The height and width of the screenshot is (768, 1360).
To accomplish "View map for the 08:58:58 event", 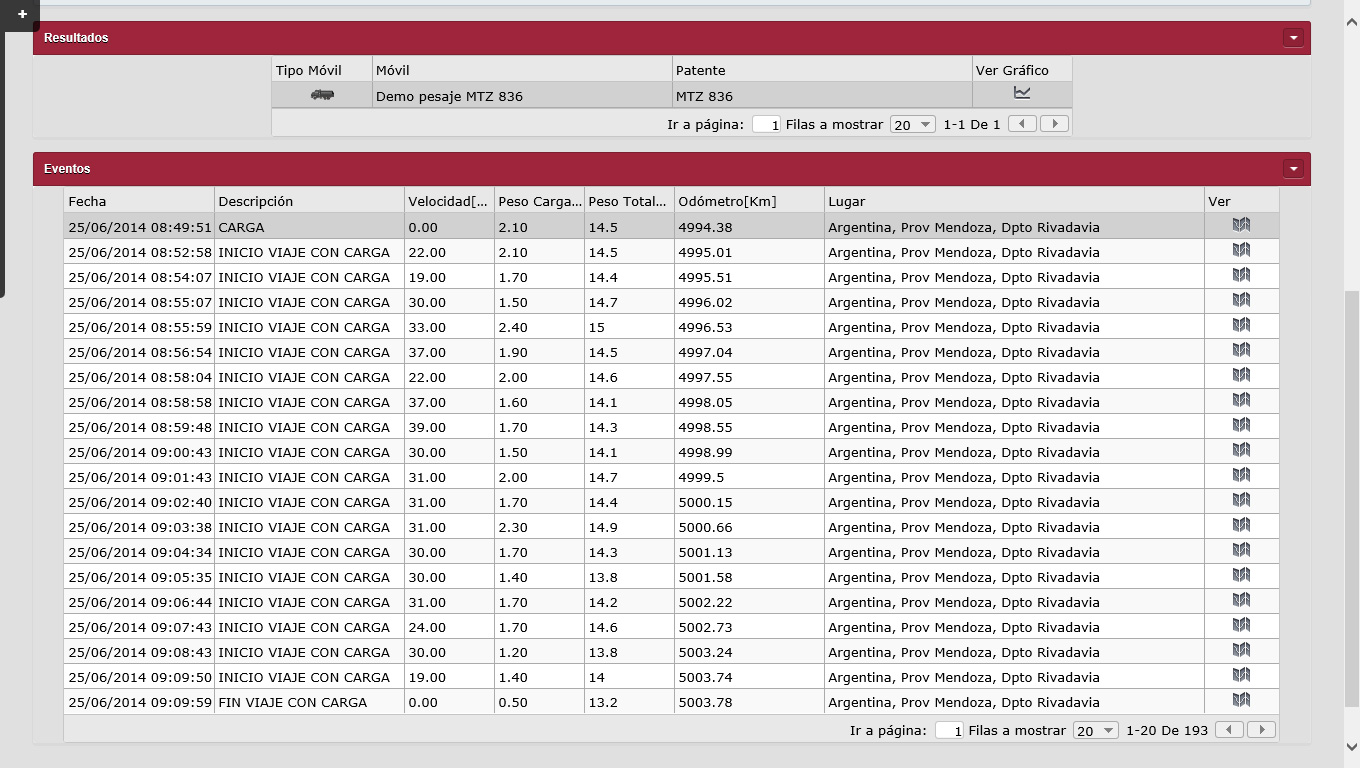I will pos(1242,400).
